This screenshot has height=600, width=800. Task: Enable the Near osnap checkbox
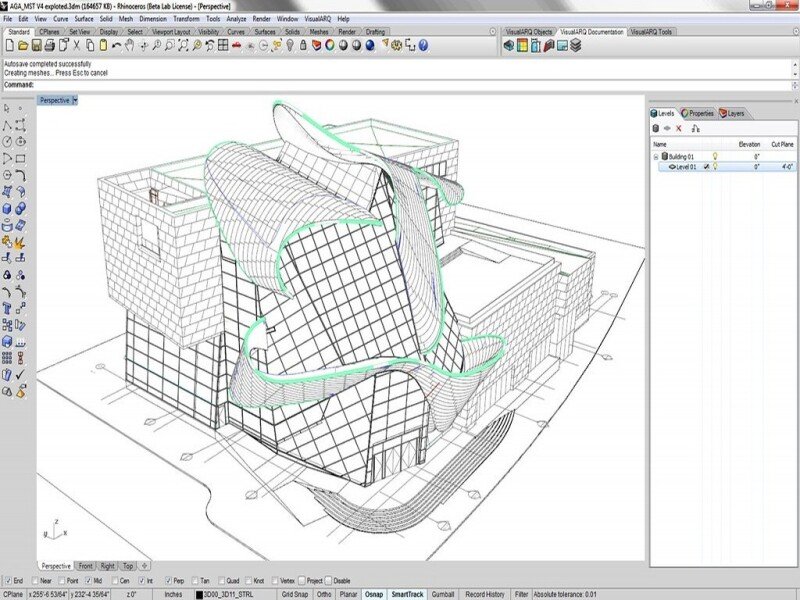[x=37, y=580]
